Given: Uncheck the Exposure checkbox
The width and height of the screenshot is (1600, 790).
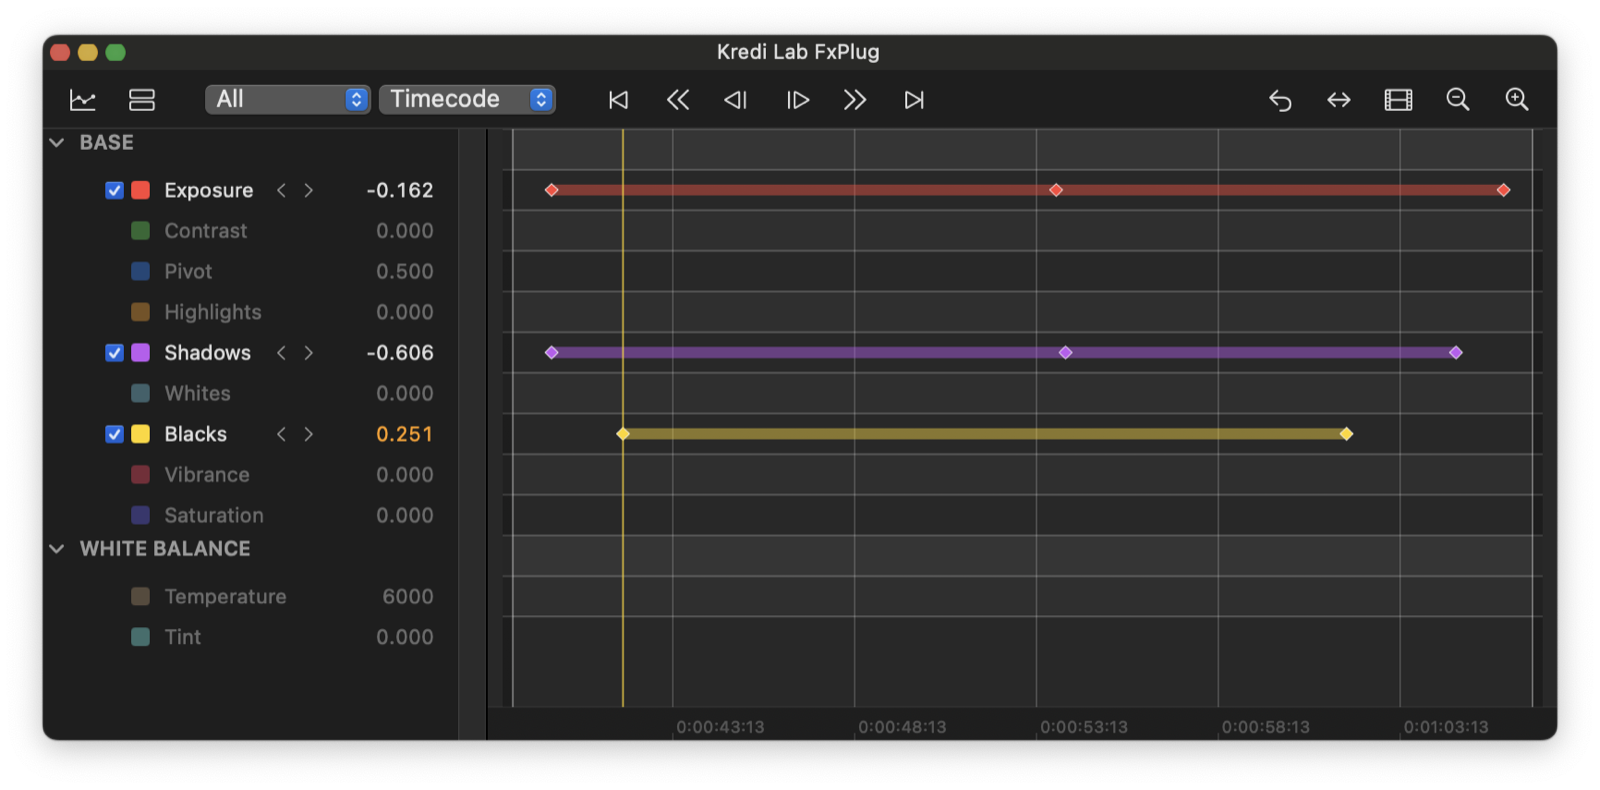Looking at the screenshot, I should (x=114, y=190).
